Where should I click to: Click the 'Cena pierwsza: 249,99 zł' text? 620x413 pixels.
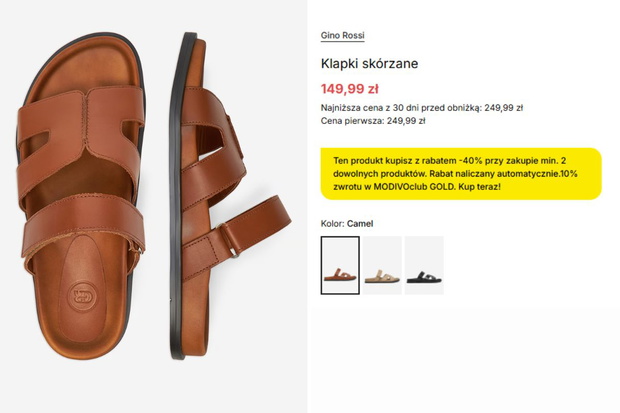point(373,121)
